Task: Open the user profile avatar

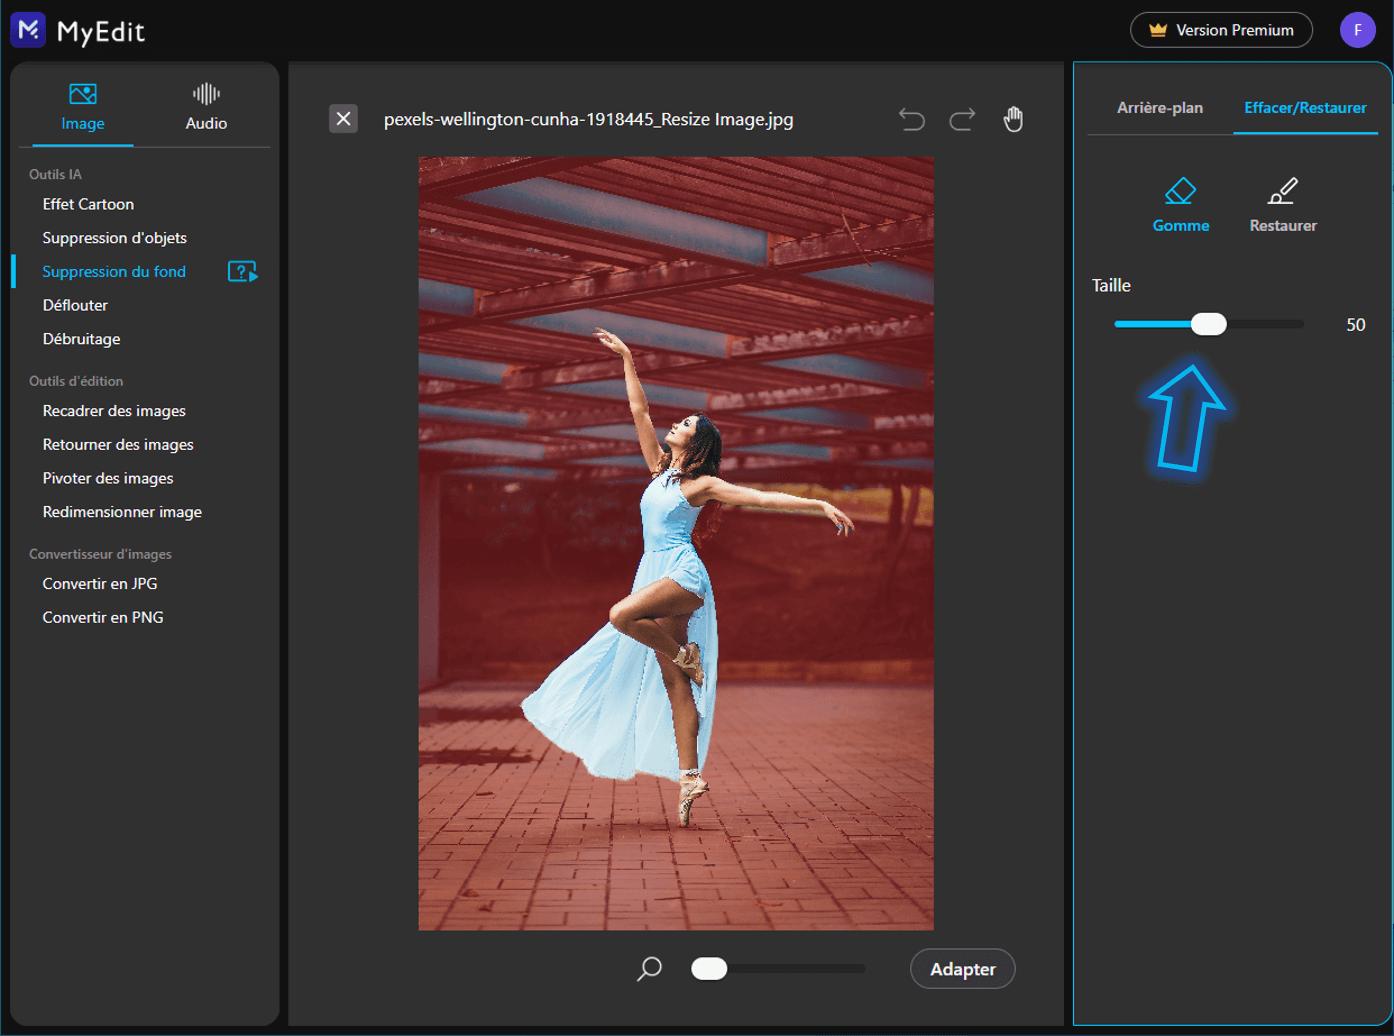Action: point(1357,30)
